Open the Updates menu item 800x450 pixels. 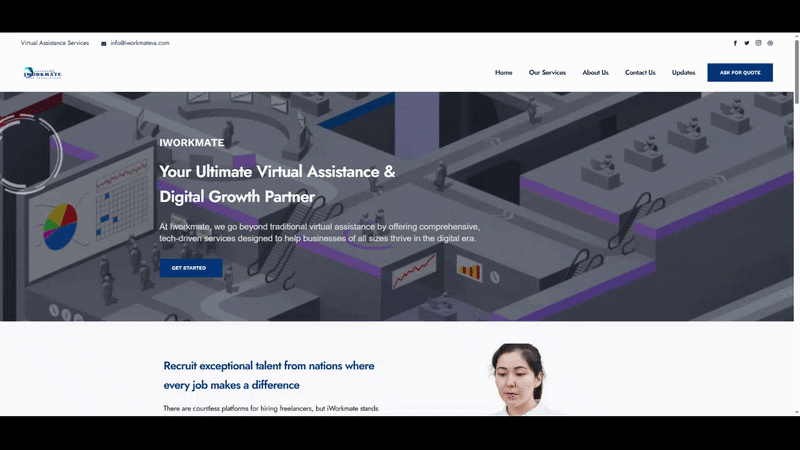click(684, 72)
